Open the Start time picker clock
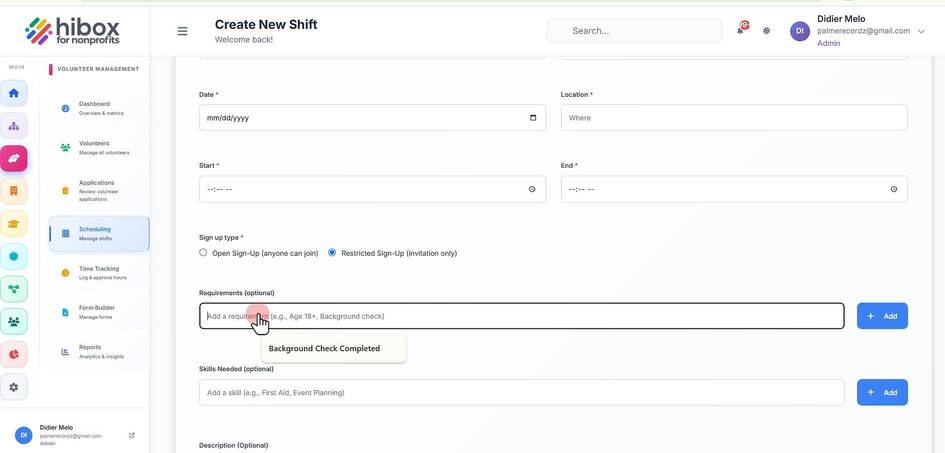This screenshot has width=945, height=453. pyautogui.click(x=532, y=189)
